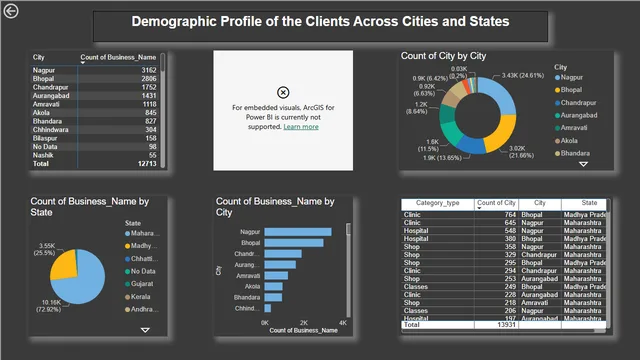640x360 pixels.
Task: Select Bhopal row in city count table
Action: point(94,79)
